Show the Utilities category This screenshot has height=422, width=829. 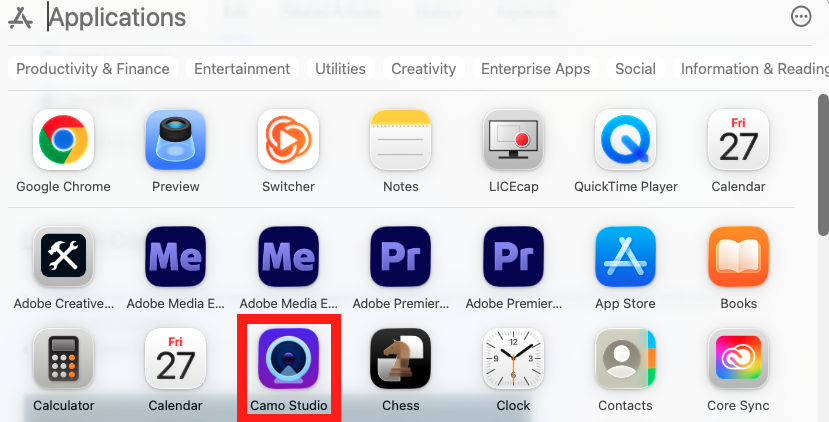click(x=340, y=69)
